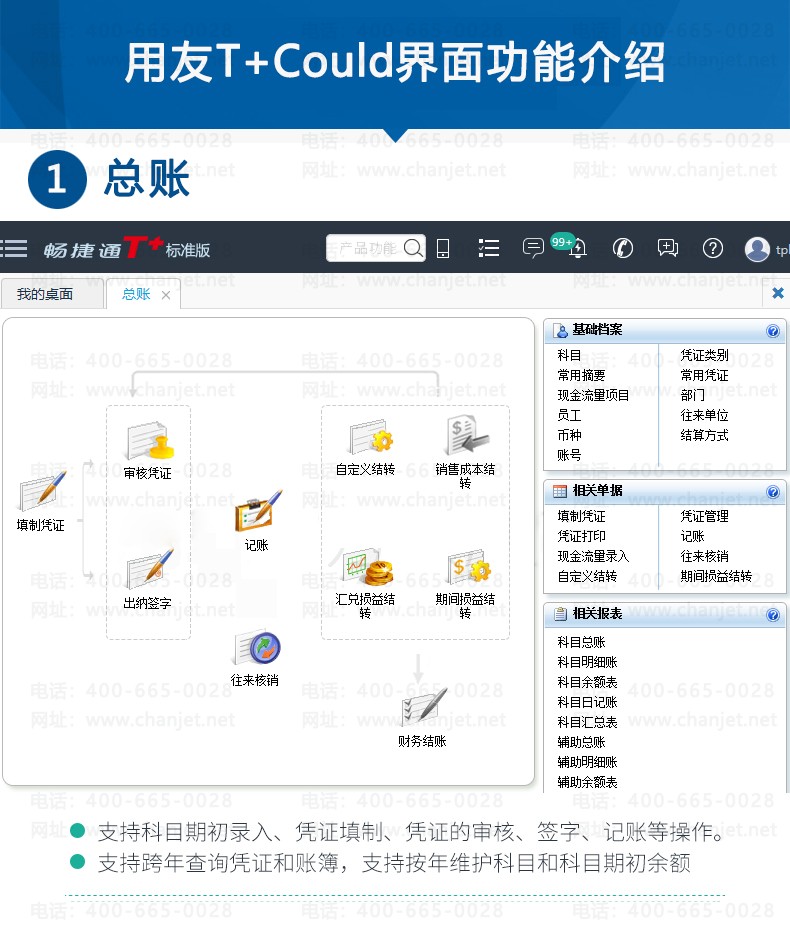Screen dimensions: 790x930
Task: Open 科目总账 report
Action: [581, 642]
